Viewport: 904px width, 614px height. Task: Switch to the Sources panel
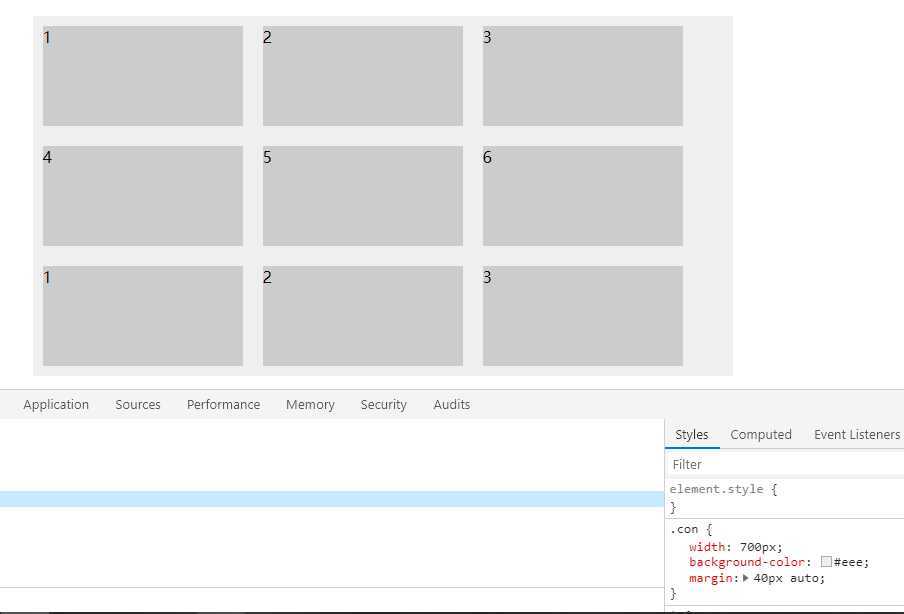tap(138, 405)
